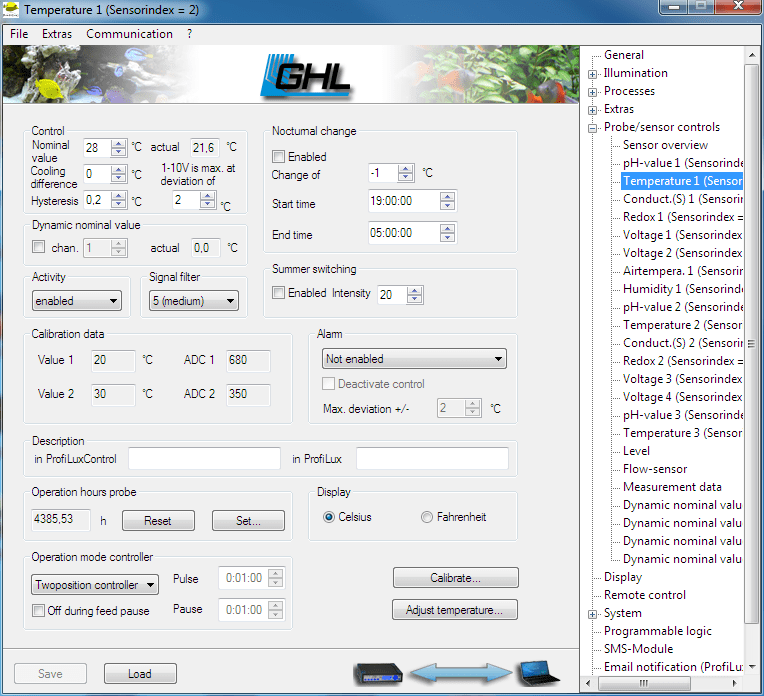
Task: Open the File menu
Action: (19, 34)
